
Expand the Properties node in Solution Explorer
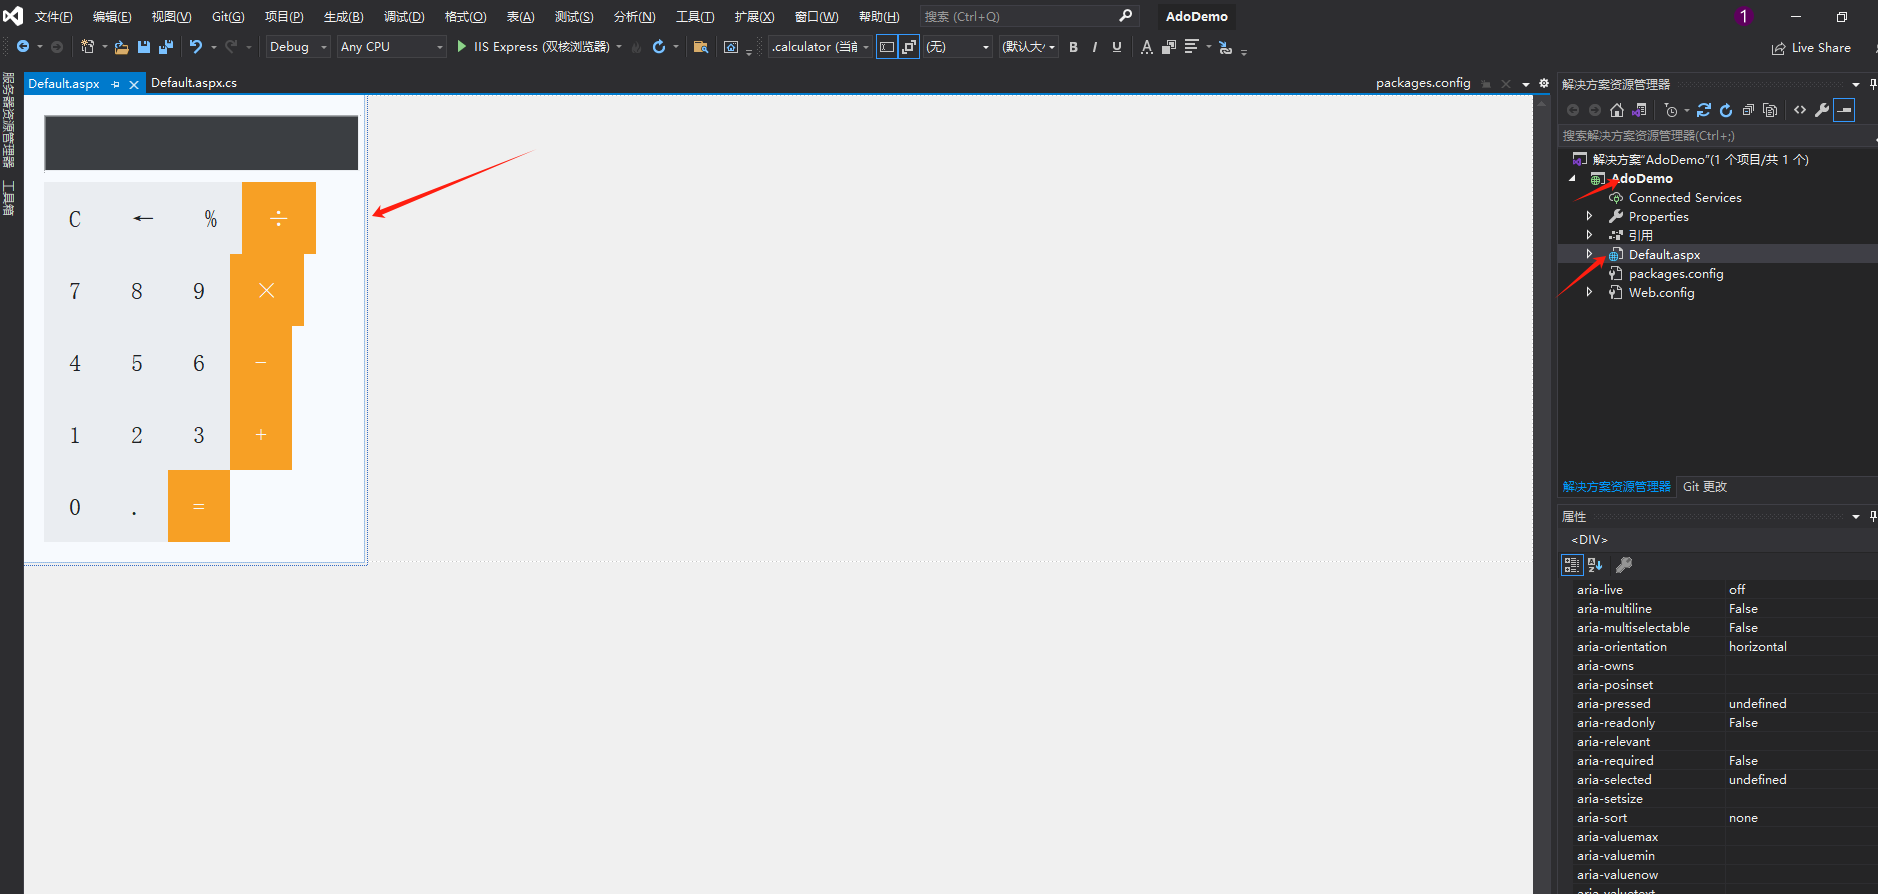tap(1589, 216)
